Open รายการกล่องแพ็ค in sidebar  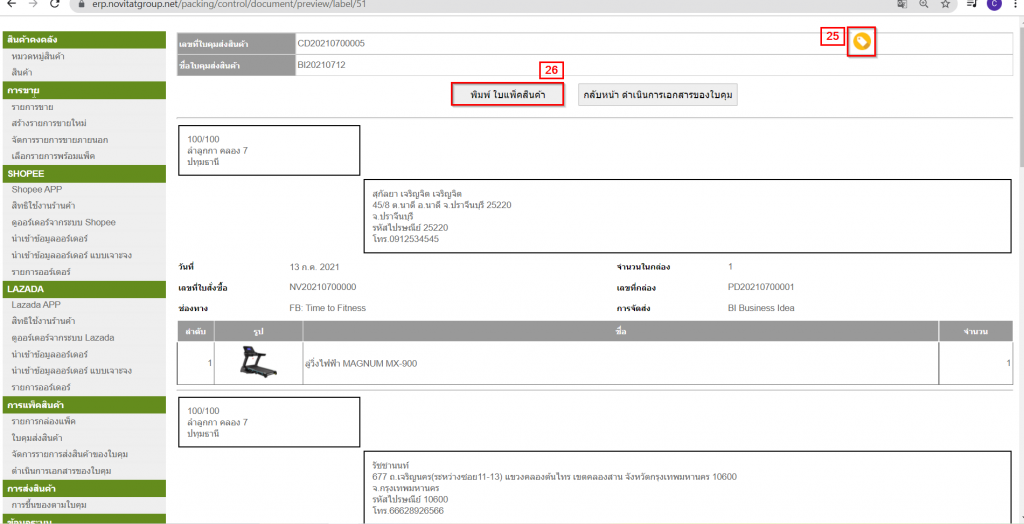[x=43, y=421]
